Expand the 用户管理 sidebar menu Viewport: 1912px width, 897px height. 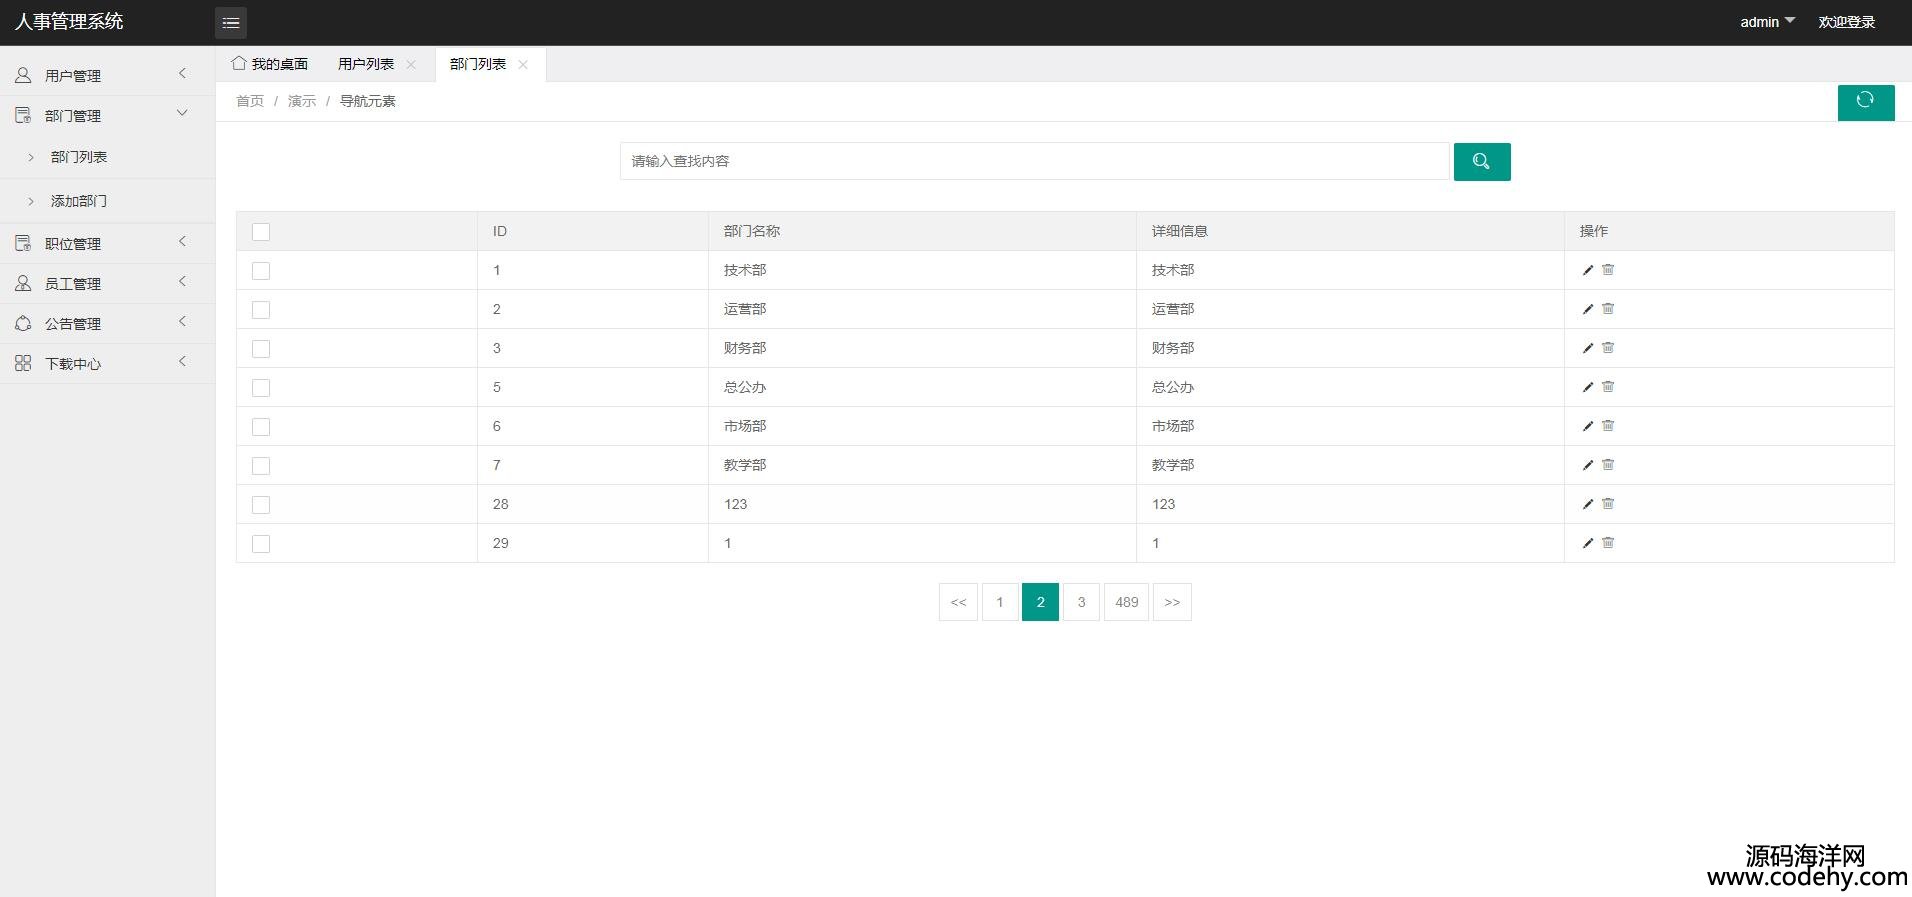point(107,75)
